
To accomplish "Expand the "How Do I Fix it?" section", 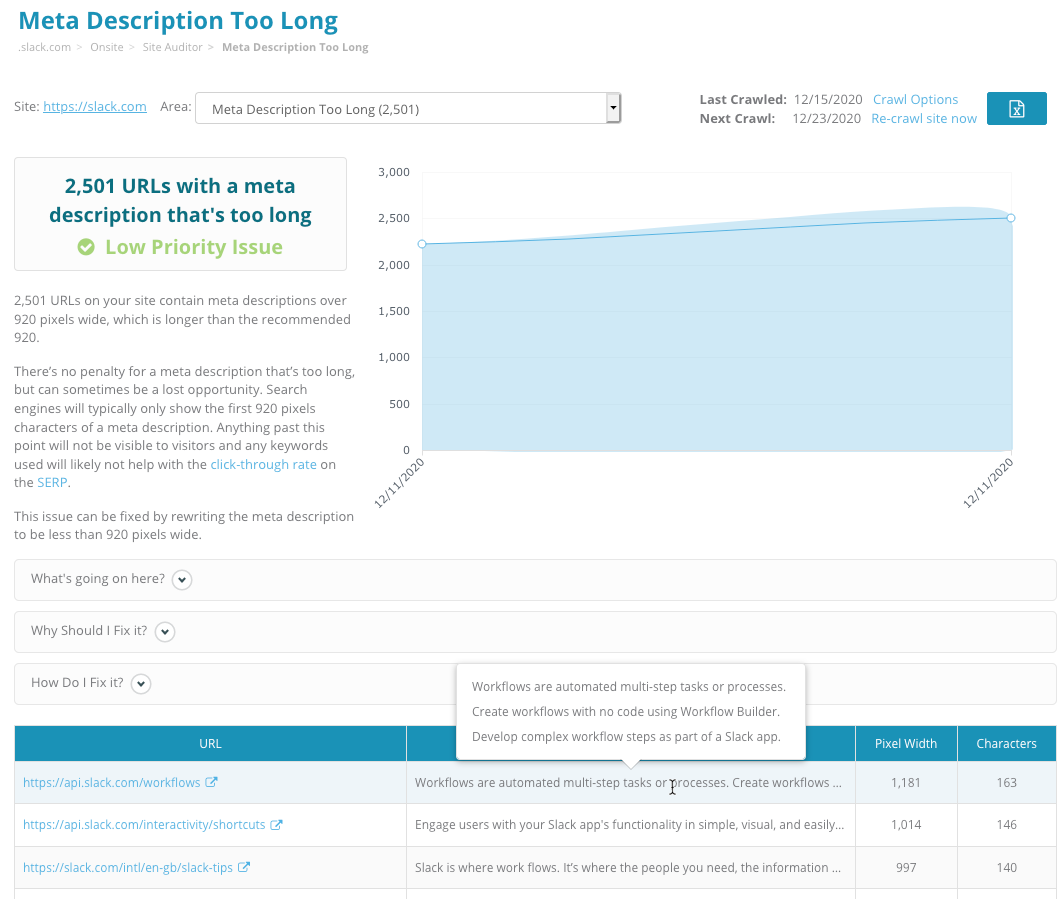I will [142, 684].
